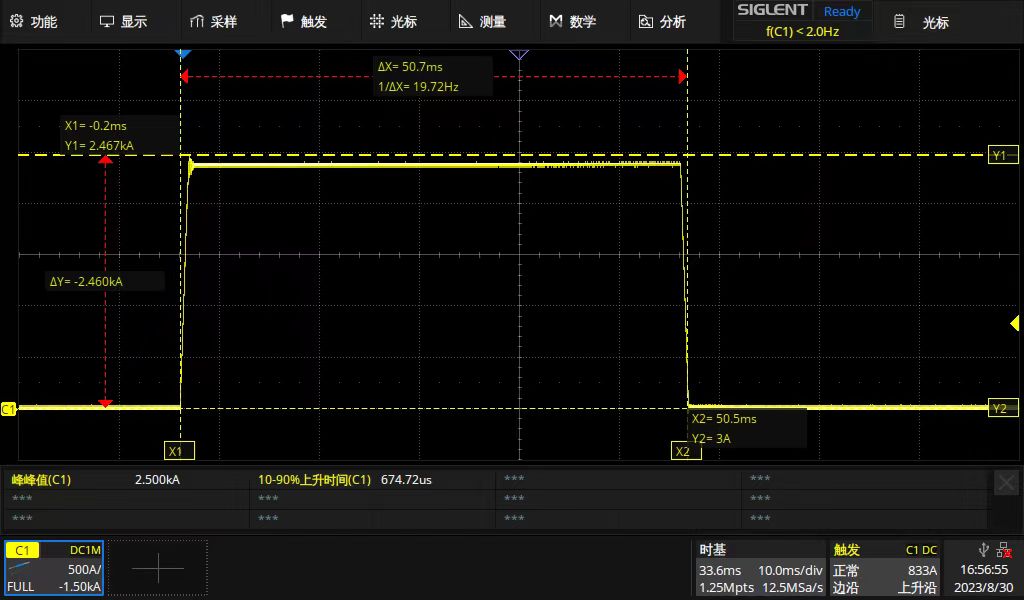
Task: Select the X1 cursor label
Action: coord(175,451)
